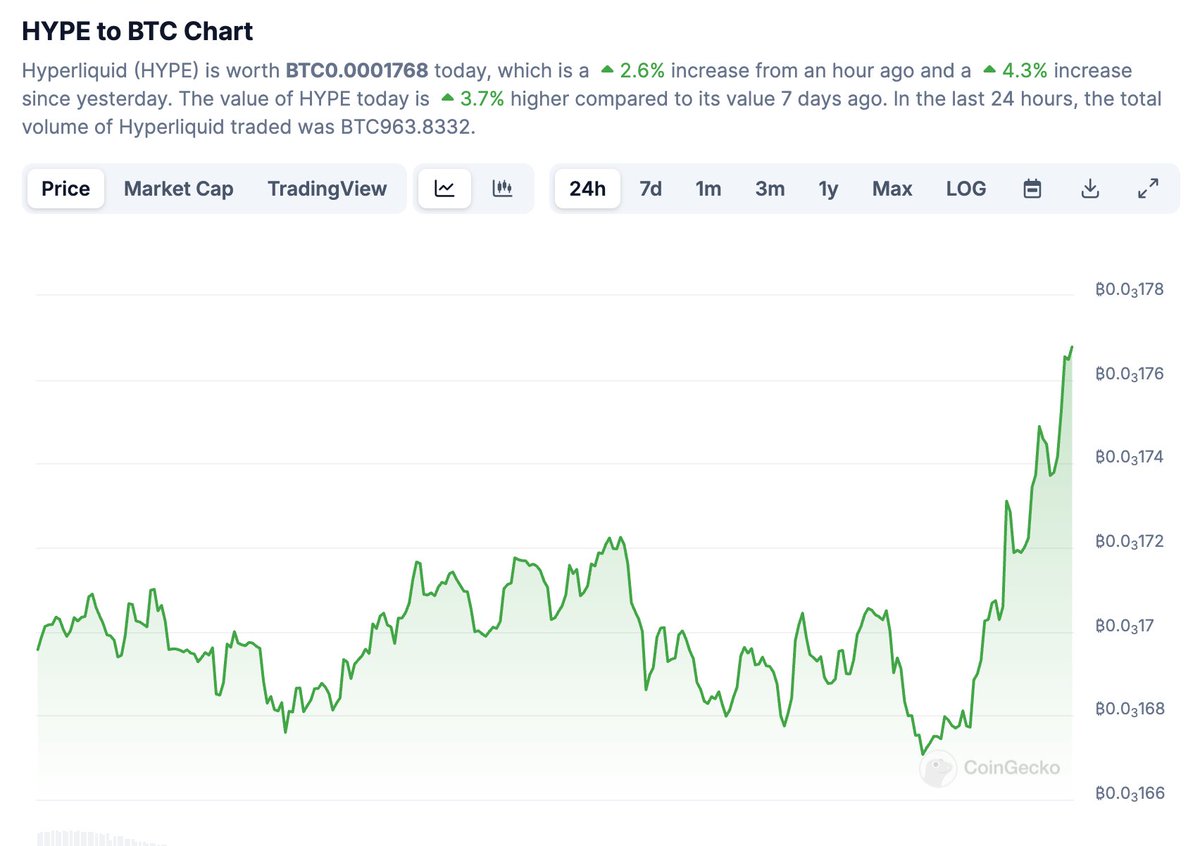This screenshot has height=846, width=1200.
Task: Click the ฿0.0₃166 axis label
Action: click(1129, 795)
